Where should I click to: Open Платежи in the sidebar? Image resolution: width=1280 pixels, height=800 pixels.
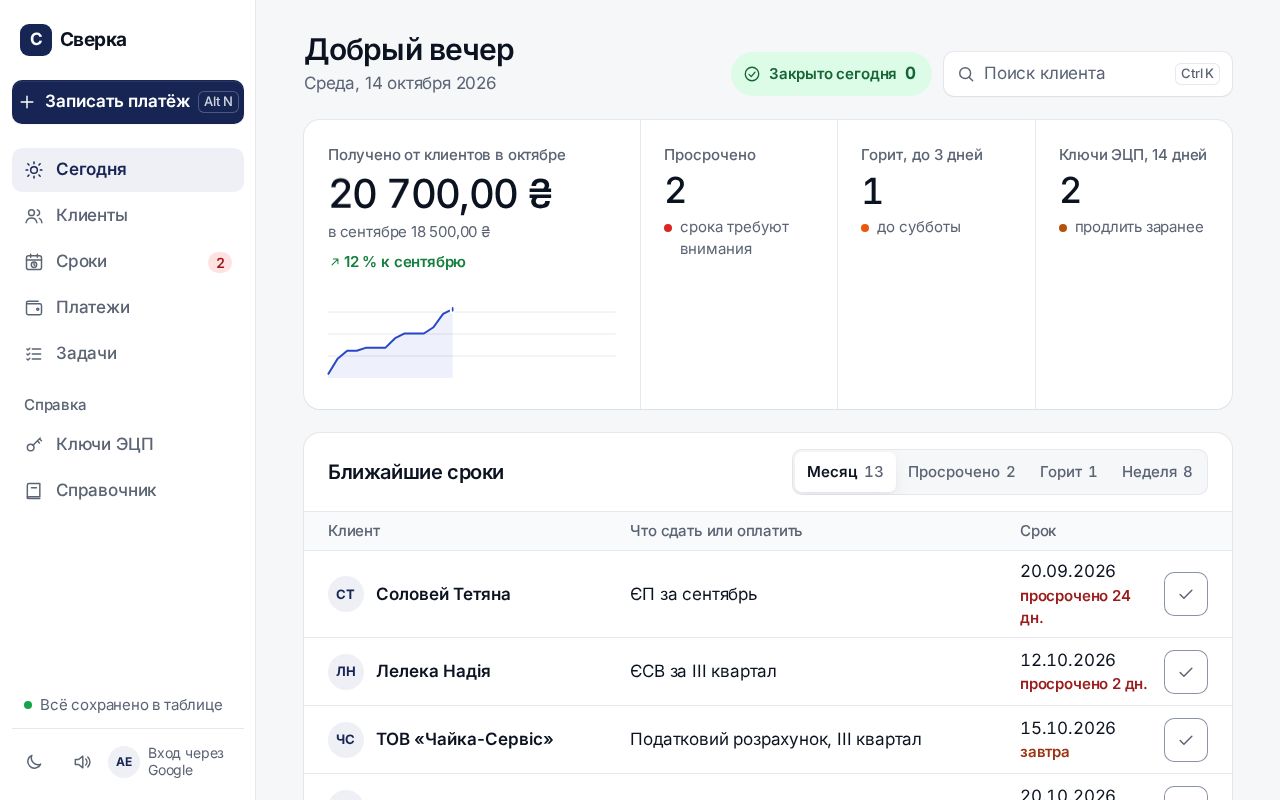click(128, 308)
